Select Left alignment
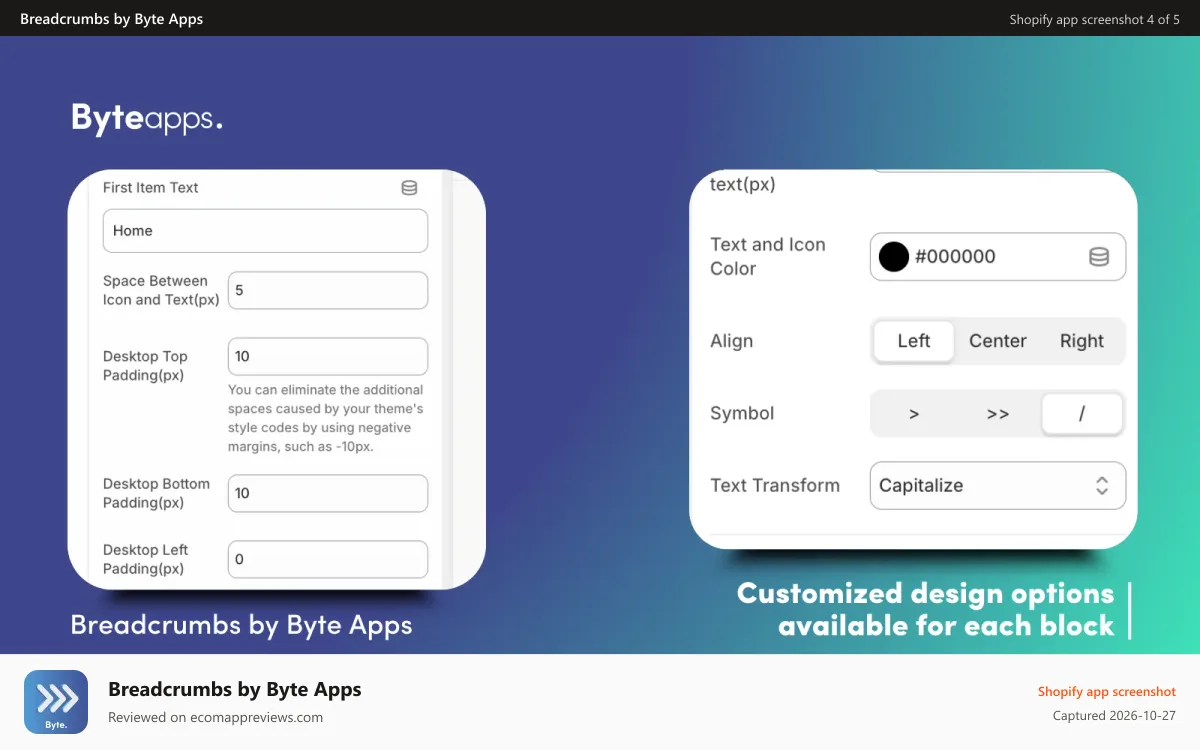Image resolution: width=1200 pixels, height=750 pixels. (x=914, y=341)
